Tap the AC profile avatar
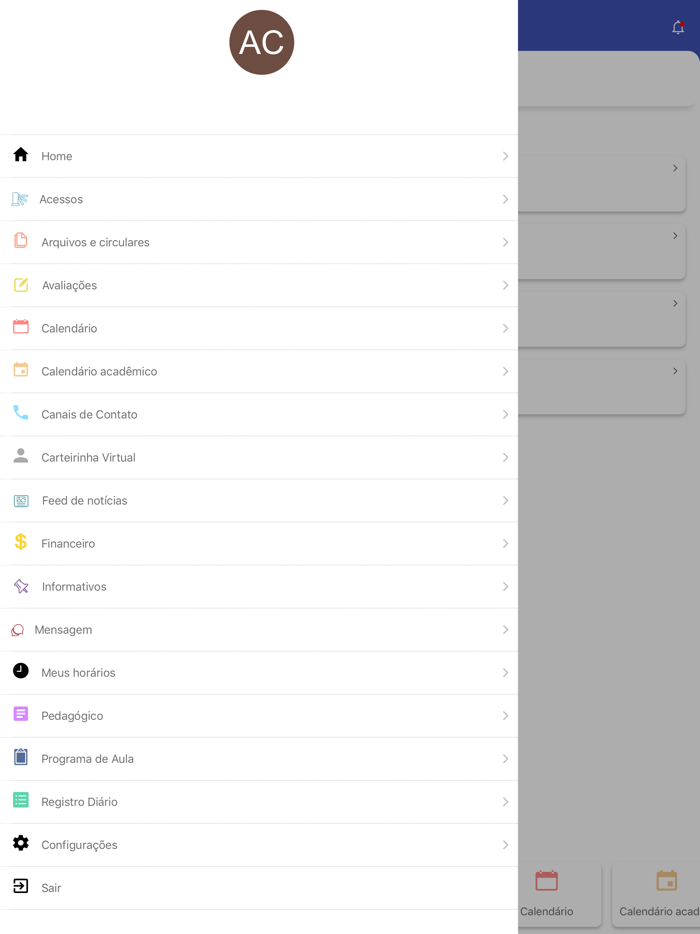This screenshot has width=700, height=934. coord(262,43)
